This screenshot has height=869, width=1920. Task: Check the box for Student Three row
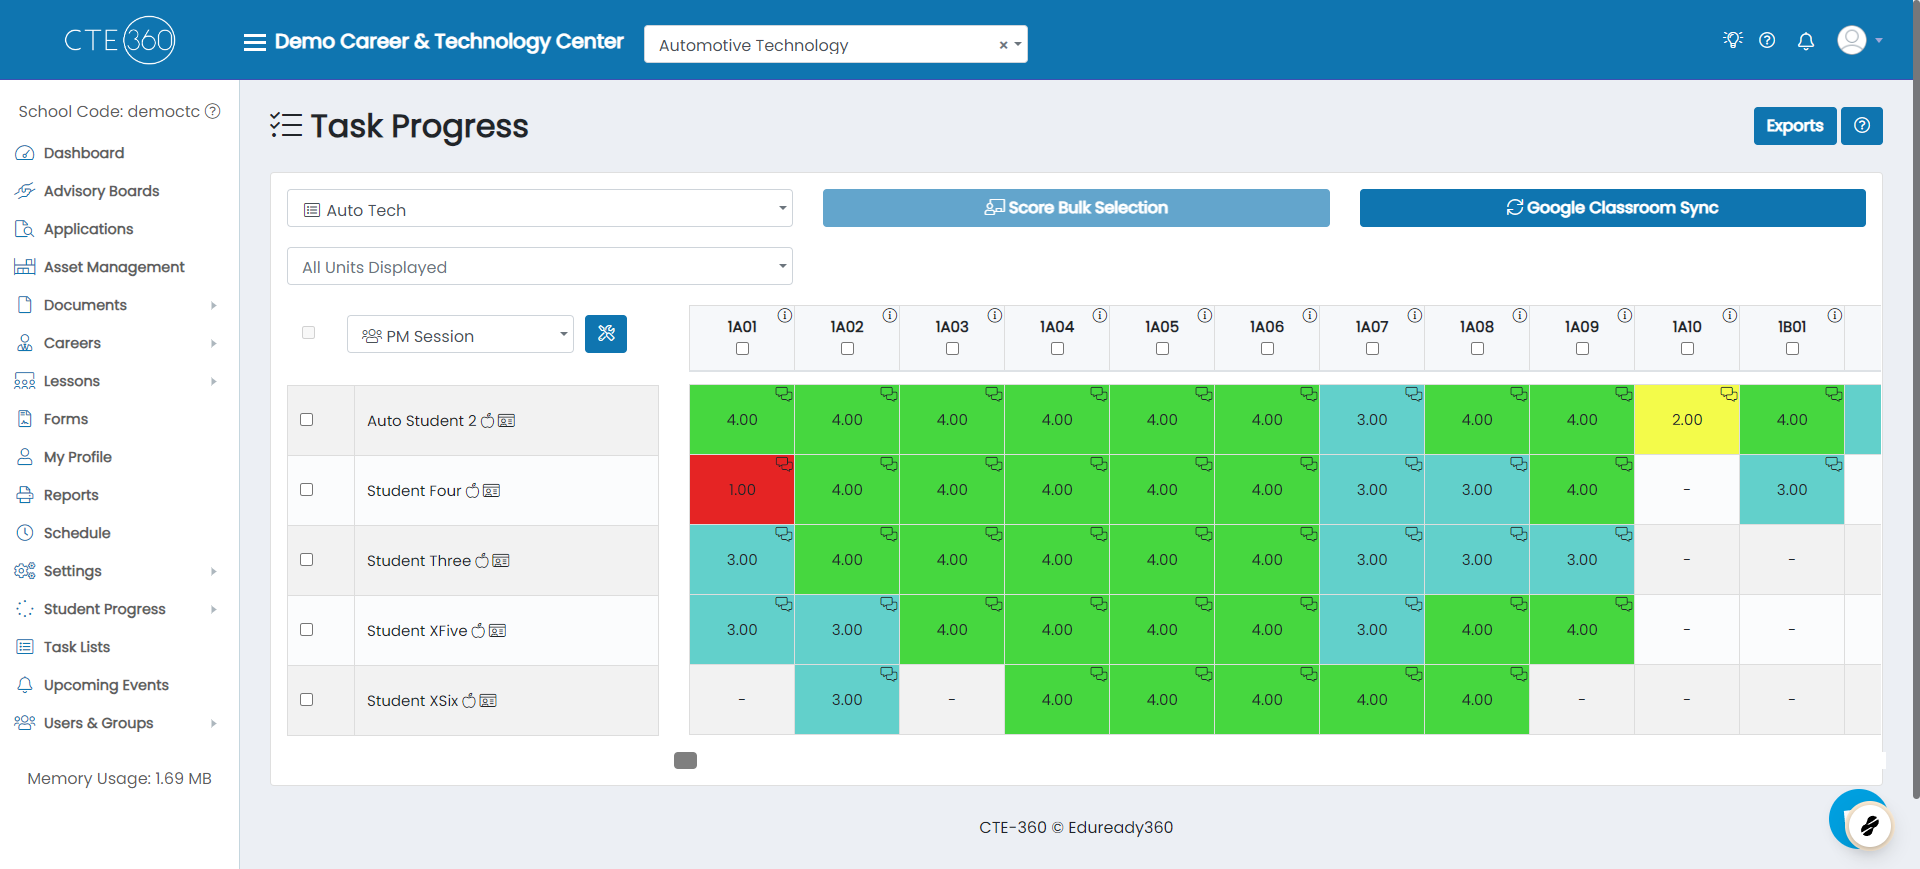coord(307,560)
